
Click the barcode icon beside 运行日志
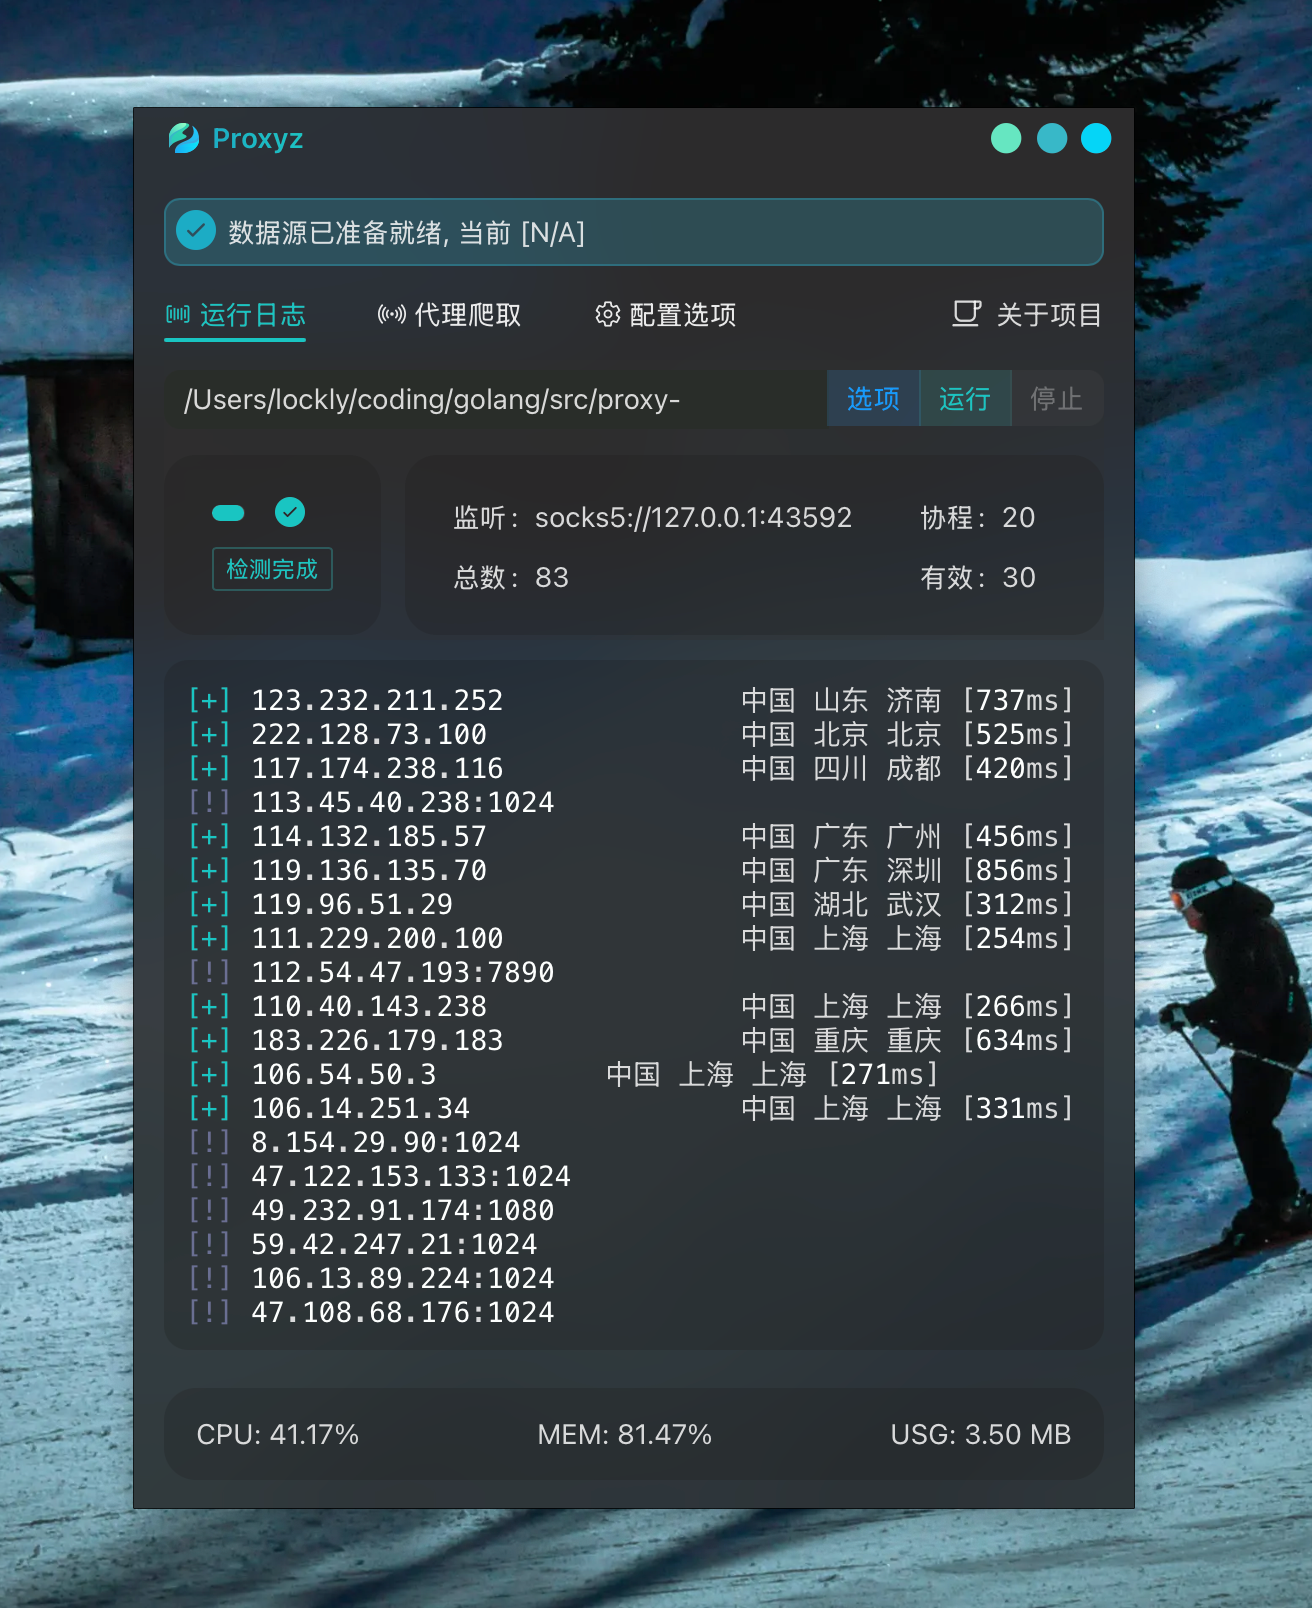coord(178,315)
